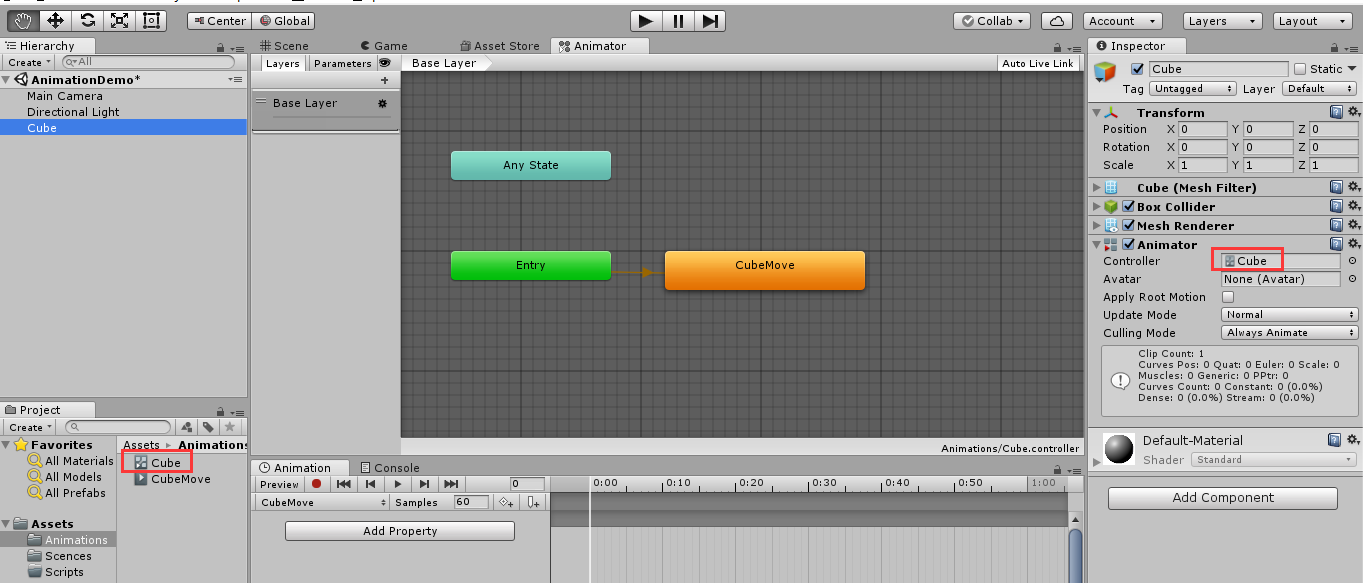Toggle the Animator layers panel eye icon

point(384,63)
